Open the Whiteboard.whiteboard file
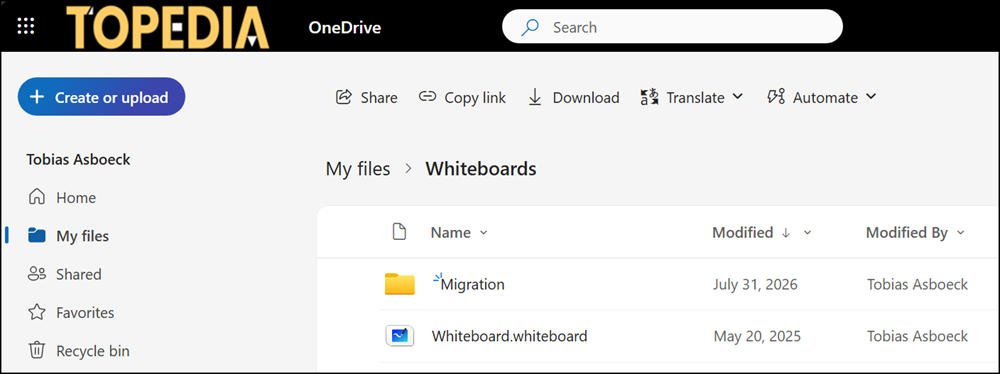The width and height of the screenshot is (1000, 374). pyautogui.click(x=510, y=335)
